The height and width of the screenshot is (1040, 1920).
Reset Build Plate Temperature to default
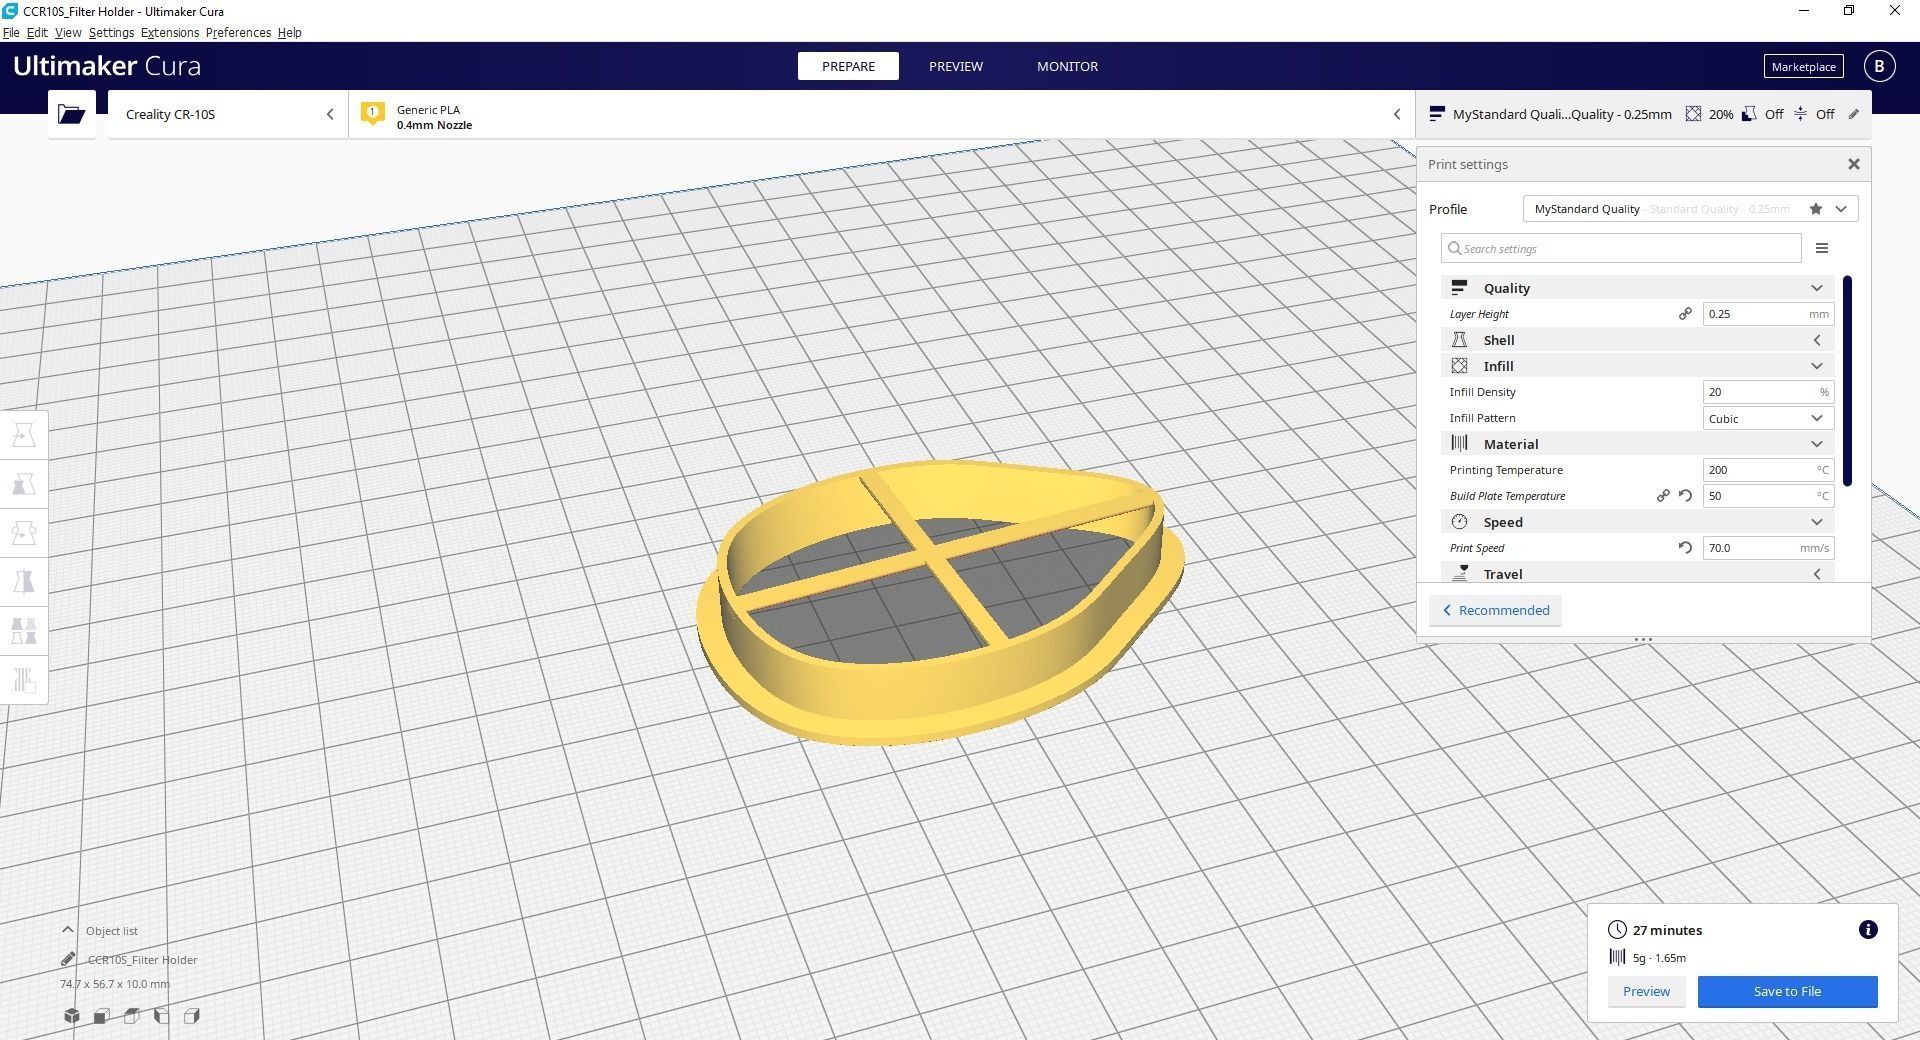coord(1685,496)
